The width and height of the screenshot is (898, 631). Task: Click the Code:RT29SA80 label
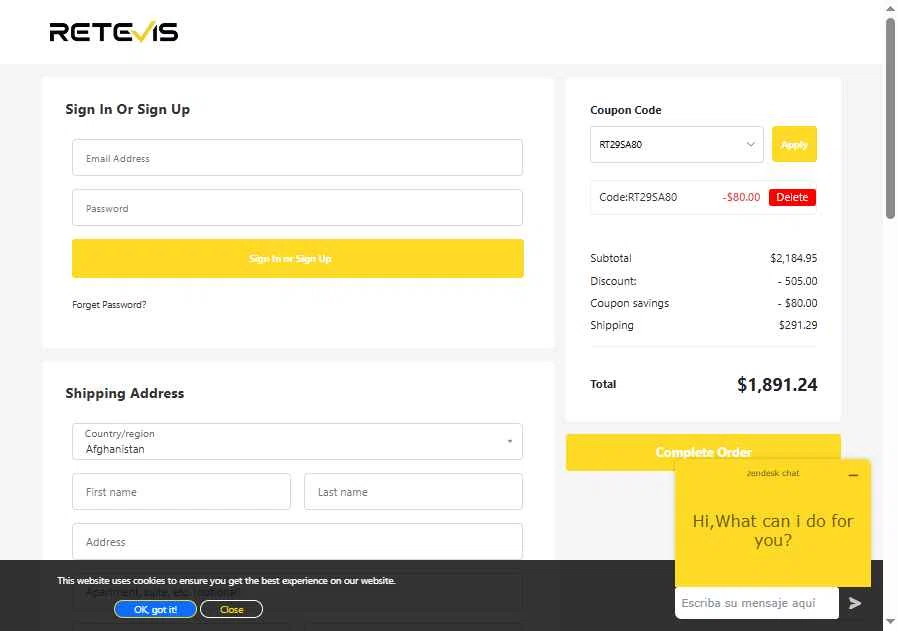(x=638, y=197)
